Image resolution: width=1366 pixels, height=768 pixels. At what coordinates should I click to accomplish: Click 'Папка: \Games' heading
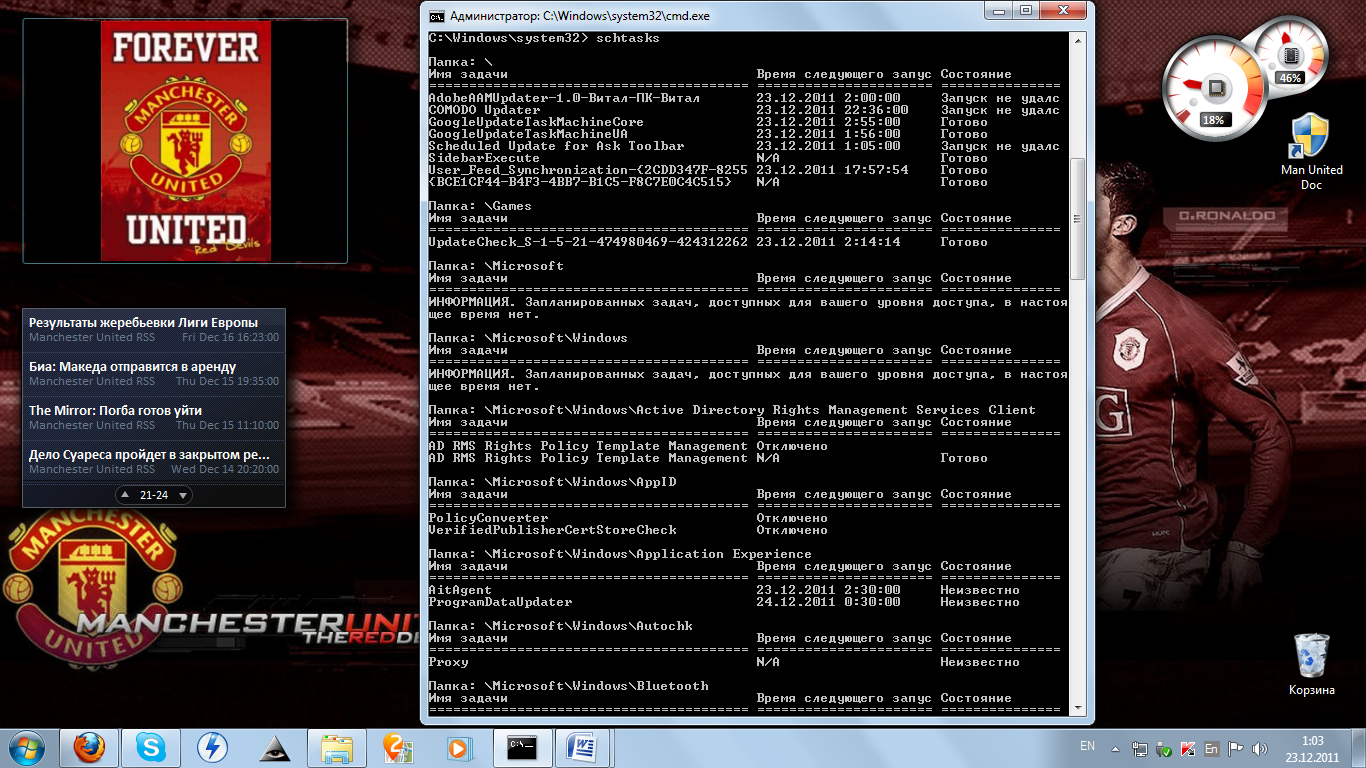point(480,206)
